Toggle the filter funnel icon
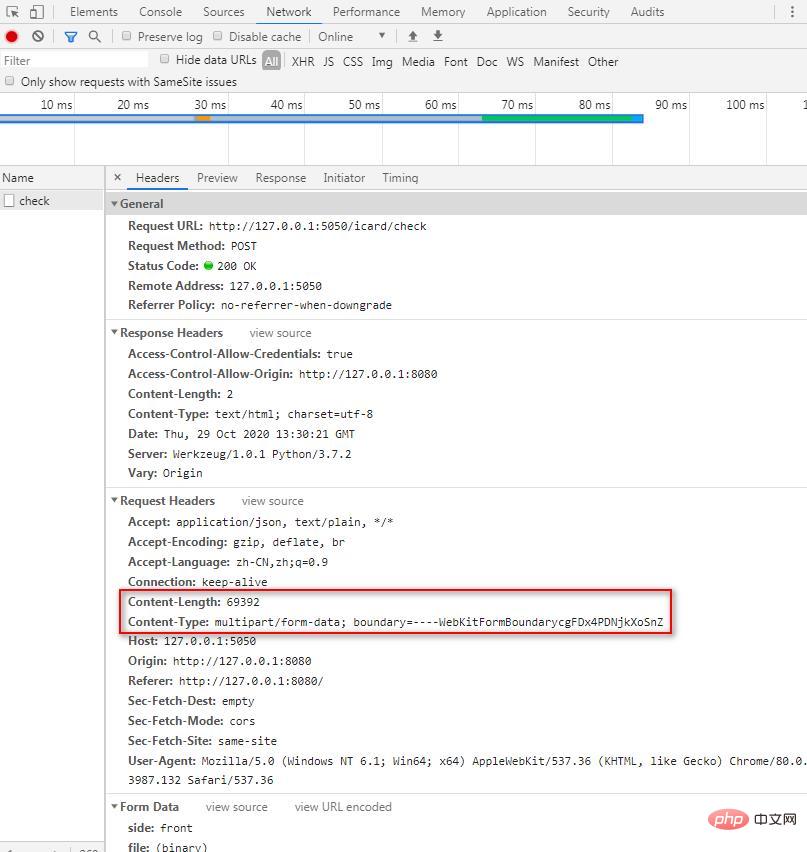This screenshot has width=807, height=852. pyautogui.click(x=71, y=36)
